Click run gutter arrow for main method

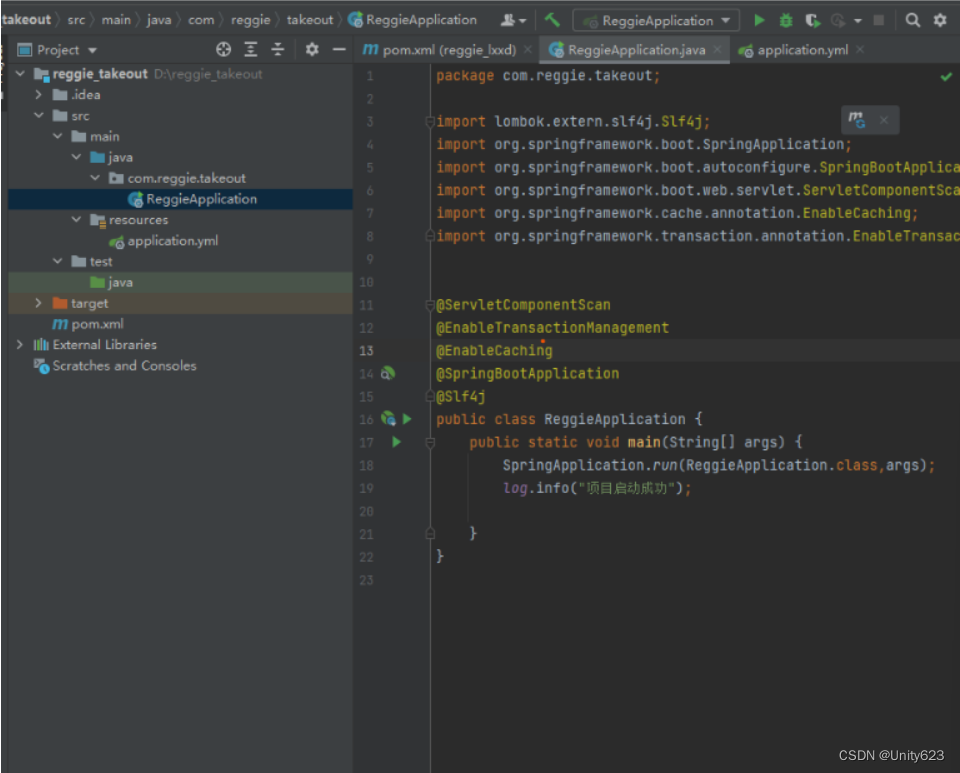point(396,441)
